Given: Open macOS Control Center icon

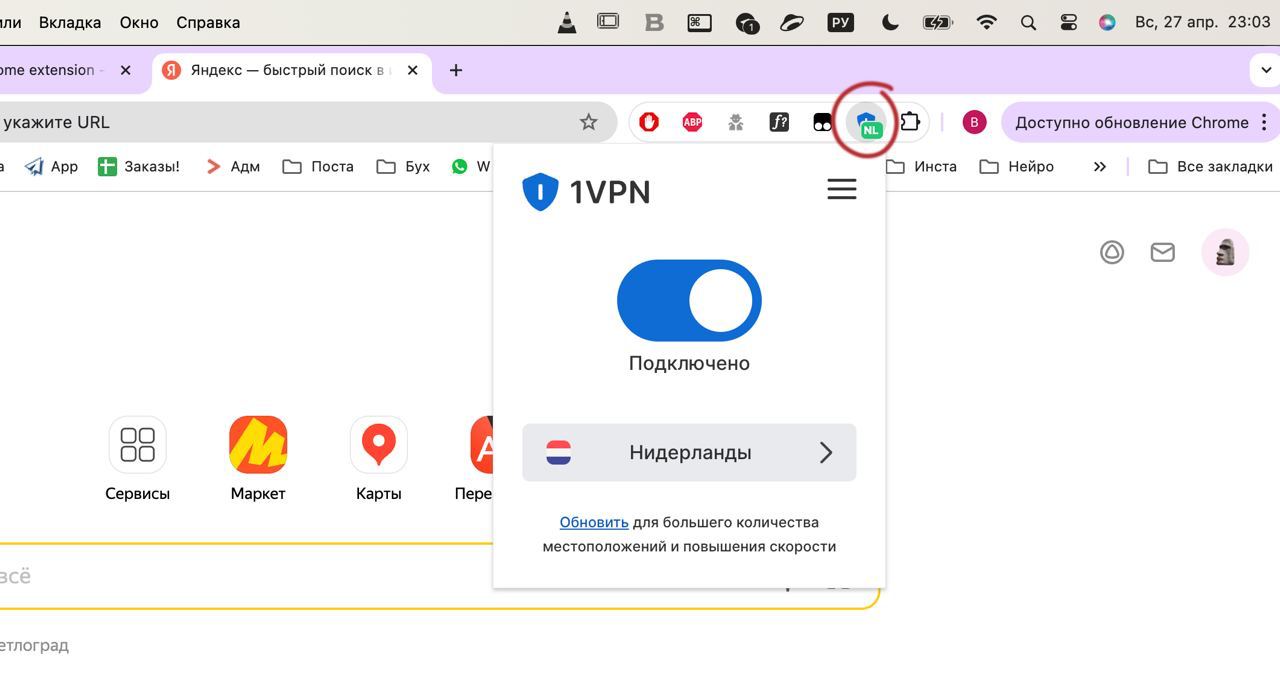Looking at the screenshot, I should (x=1068, y=22).
